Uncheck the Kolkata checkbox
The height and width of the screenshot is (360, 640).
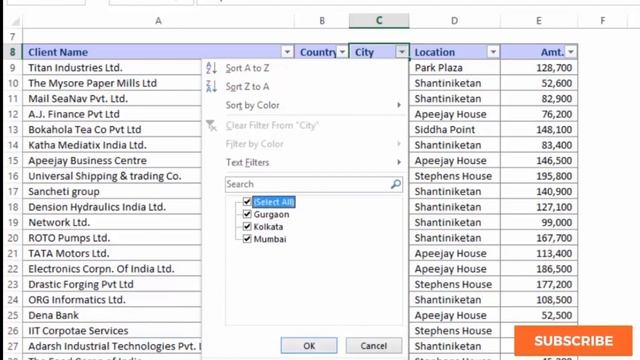pos(247,227)
